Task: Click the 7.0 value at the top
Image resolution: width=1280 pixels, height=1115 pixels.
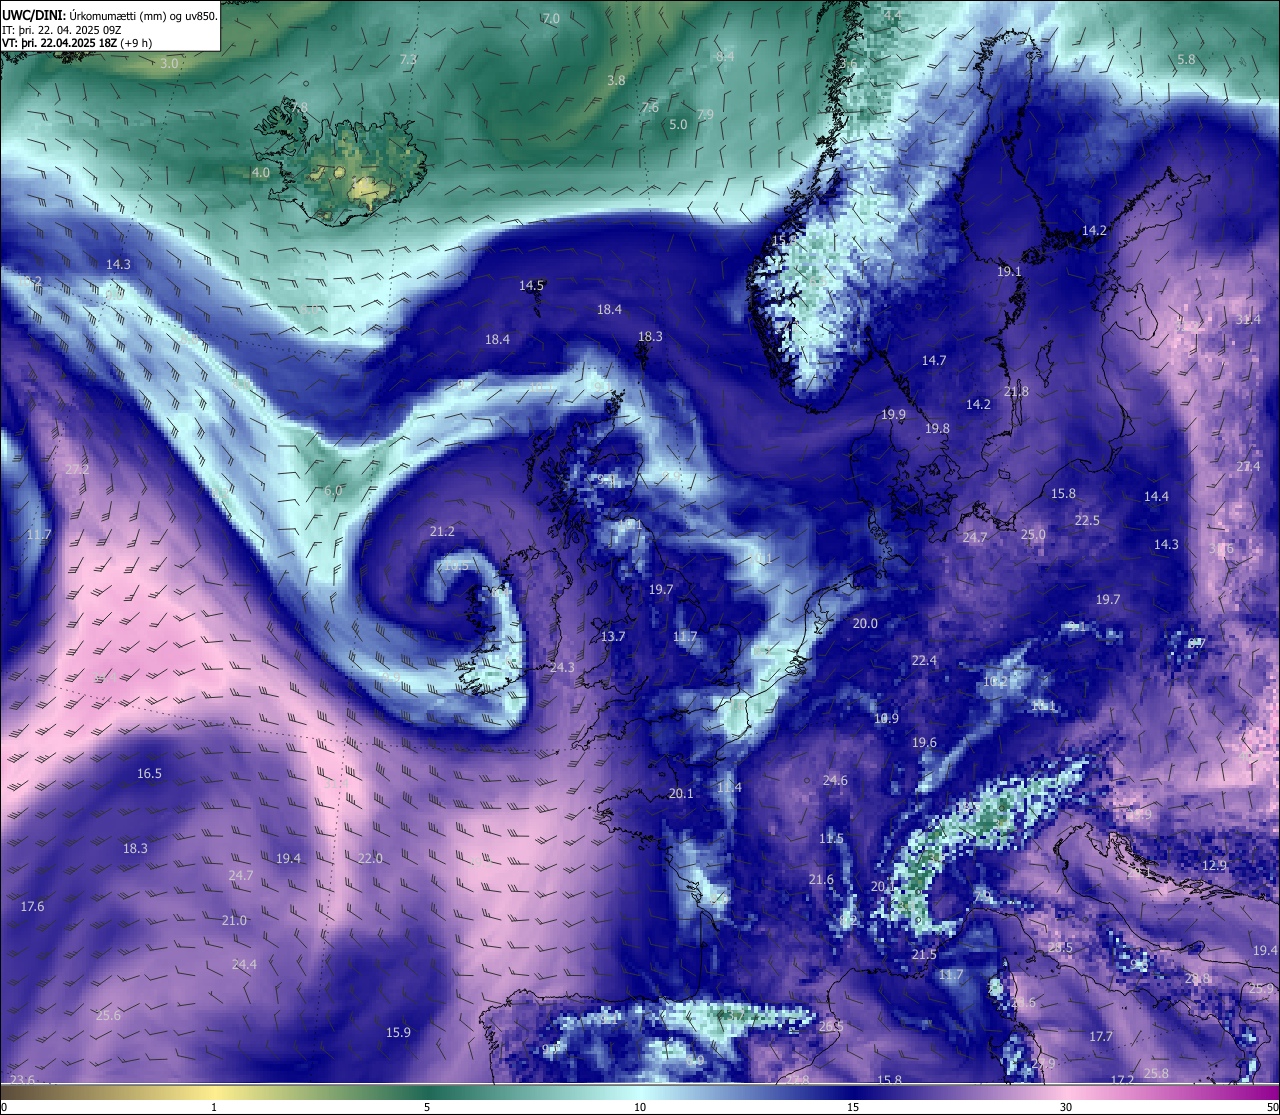Action: 551,19
